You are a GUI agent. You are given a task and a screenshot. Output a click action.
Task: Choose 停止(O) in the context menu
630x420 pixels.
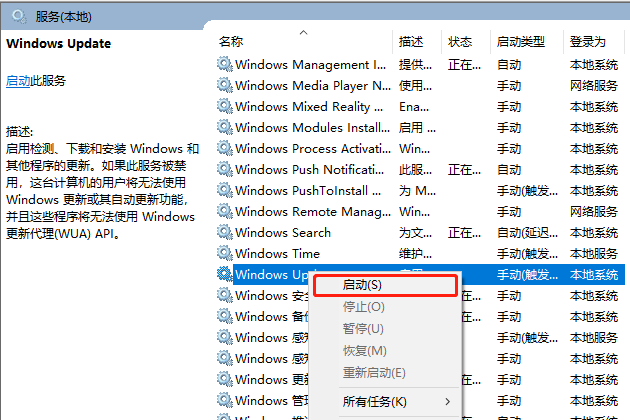(364, 307)
